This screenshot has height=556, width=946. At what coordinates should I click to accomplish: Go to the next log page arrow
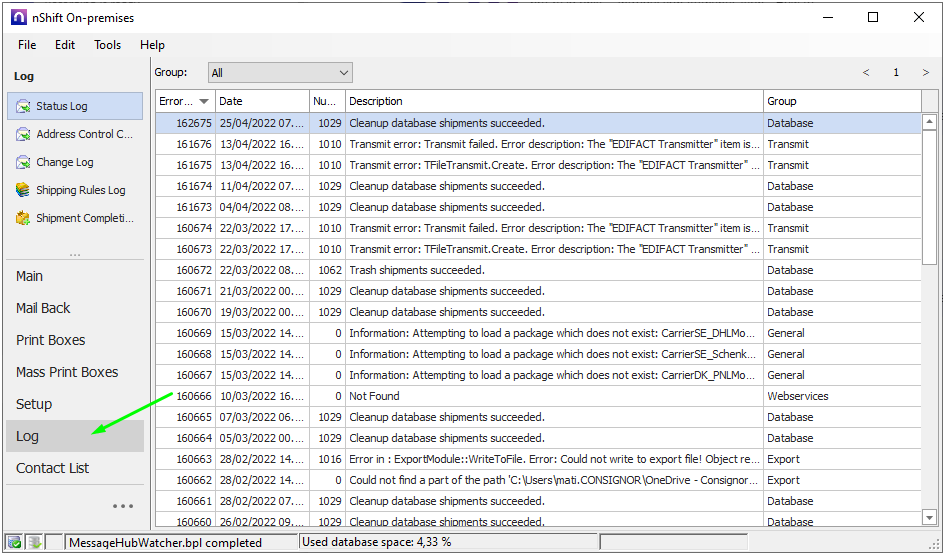[925, 73]
